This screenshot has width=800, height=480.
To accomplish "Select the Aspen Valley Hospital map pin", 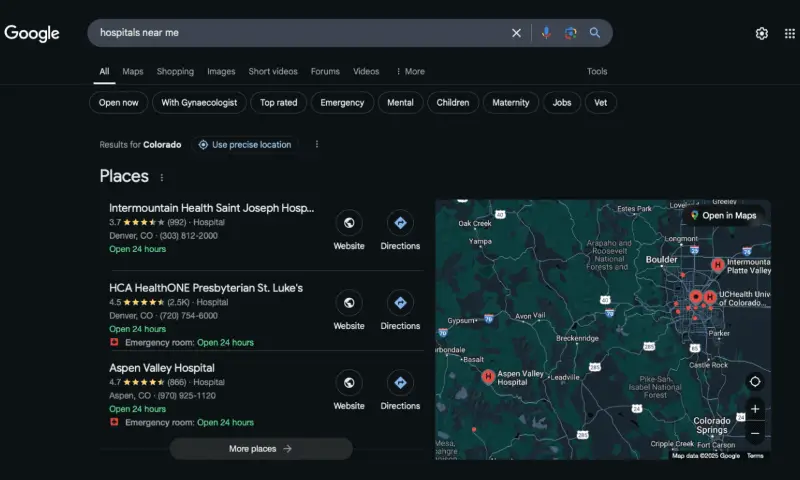I will [x=488, y=377].
